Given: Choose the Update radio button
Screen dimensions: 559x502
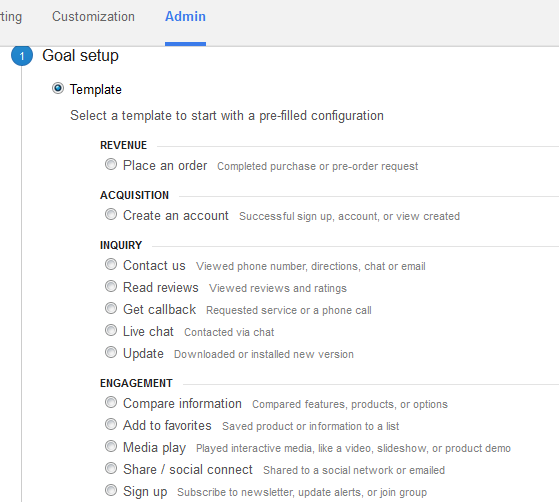Looking at the screenshot, I should coord(111,352).
